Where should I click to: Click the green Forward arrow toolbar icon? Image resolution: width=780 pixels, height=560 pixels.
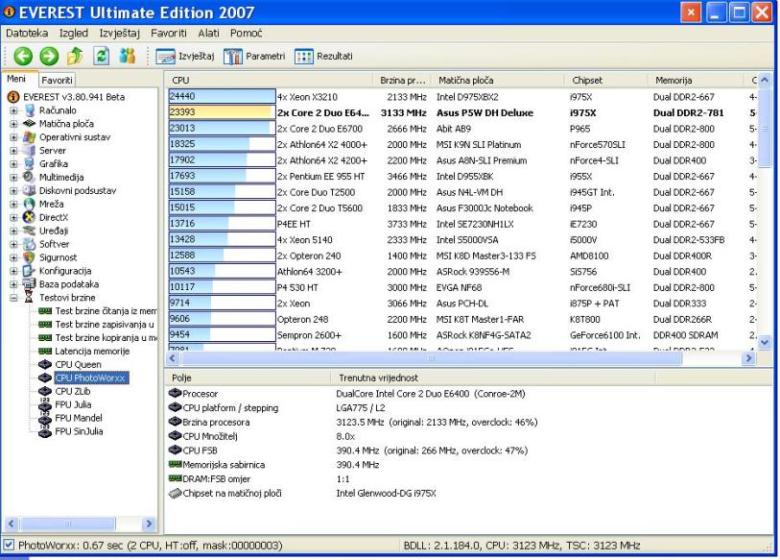point(44,57)
